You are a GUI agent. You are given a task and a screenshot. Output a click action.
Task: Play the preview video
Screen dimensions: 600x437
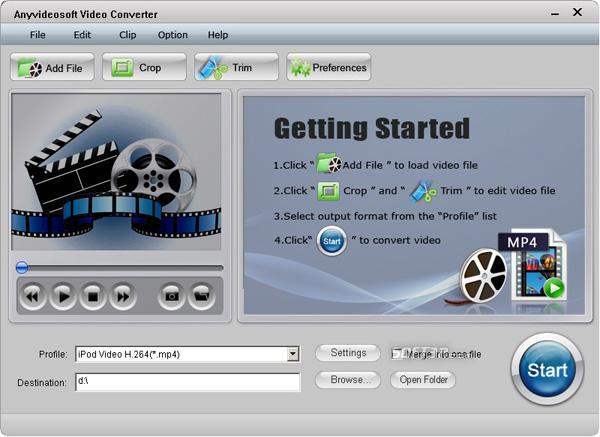pyautogui.click(x=63, y=296)
